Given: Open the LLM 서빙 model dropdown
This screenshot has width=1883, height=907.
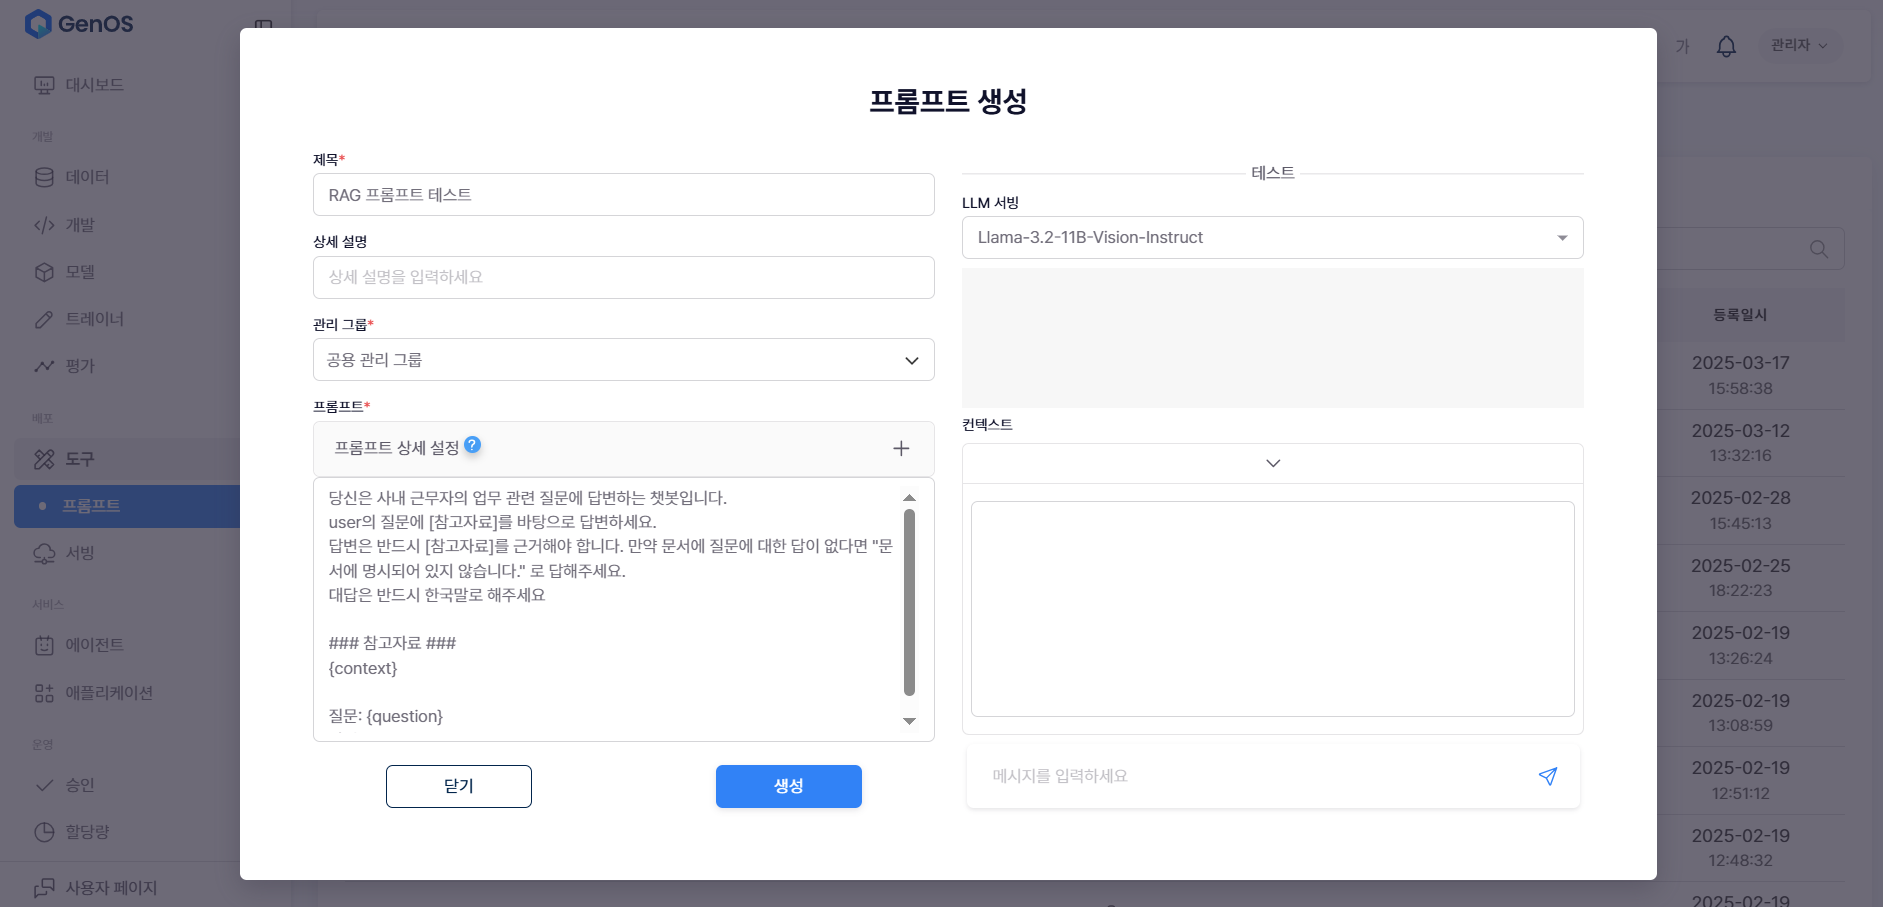Looking at the screenshot, I should [1271, 238].
